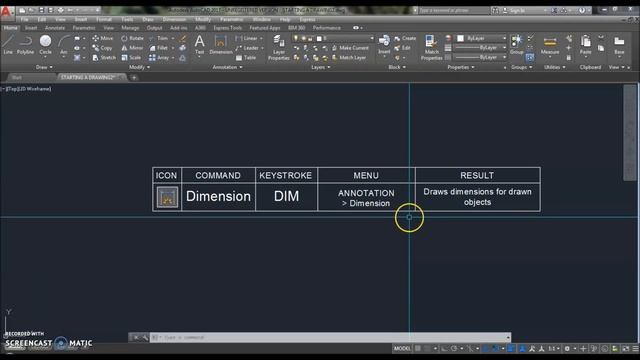Open the object color ByLayer dropdown
Screen dimensions: 640x360
(481, 38)
